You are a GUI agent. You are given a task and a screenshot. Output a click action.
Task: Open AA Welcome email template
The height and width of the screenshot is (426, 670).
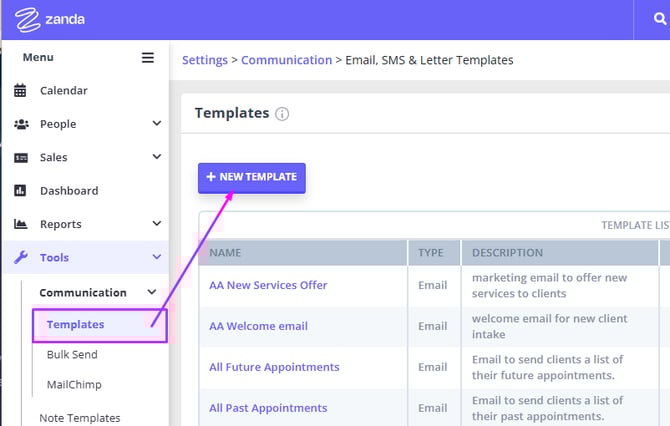[x=258, y=326]
